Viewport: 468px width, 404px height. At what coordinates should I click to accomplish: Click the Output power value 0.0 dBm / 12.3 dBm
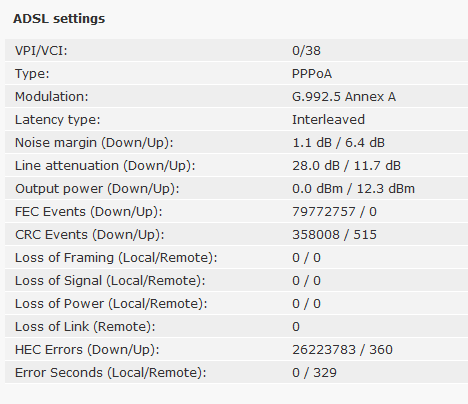coord(353,189)
